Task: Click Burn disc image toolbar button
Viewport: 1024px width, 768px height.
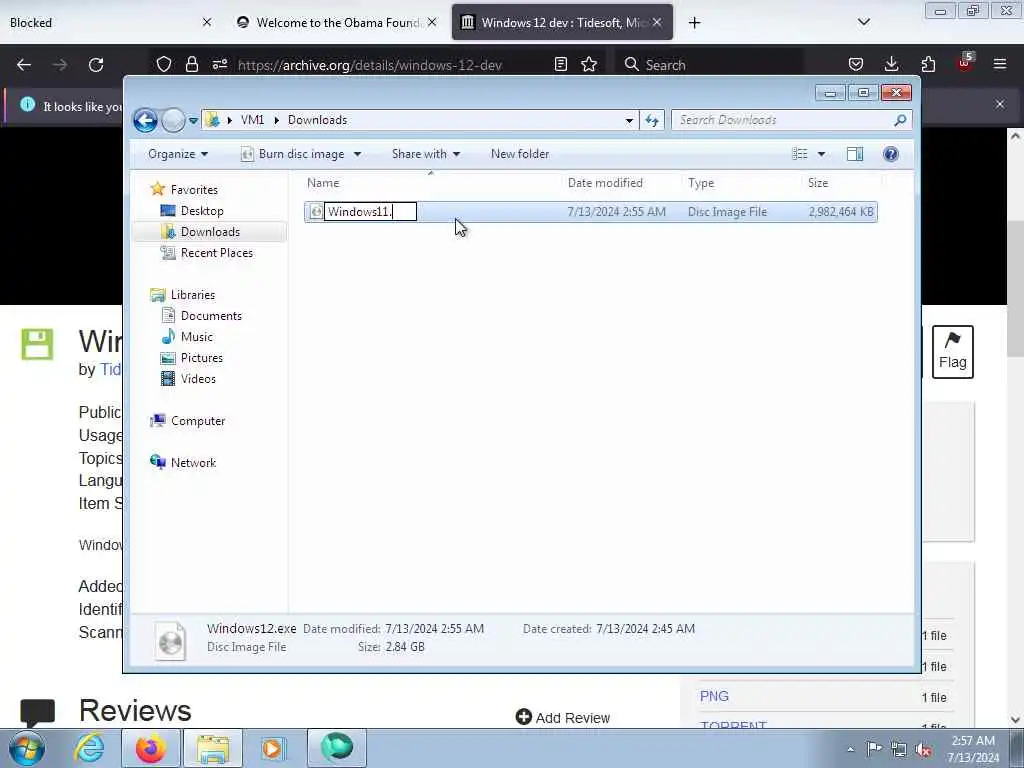Action: (x=293, y=154)
